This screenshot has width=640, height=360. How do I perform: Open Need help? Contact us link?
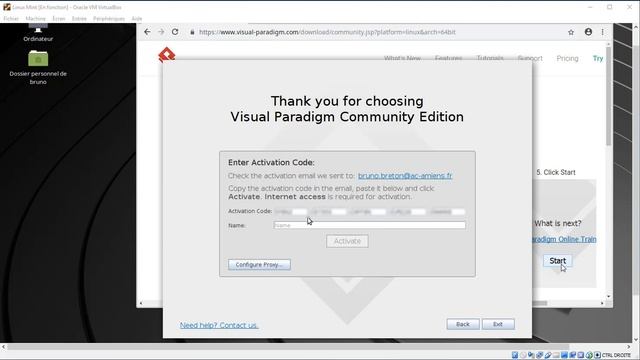[219, 325]
